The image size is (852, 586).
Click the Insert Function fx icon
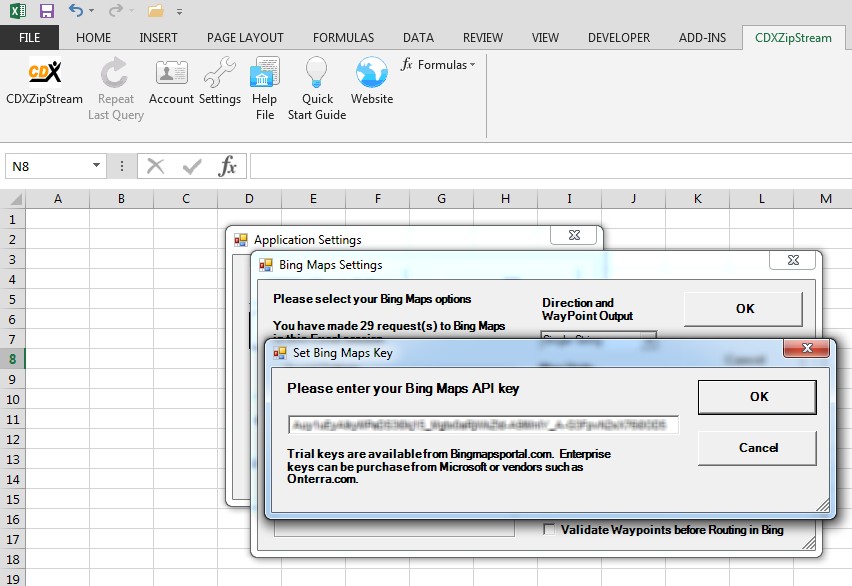coord(228,166)
